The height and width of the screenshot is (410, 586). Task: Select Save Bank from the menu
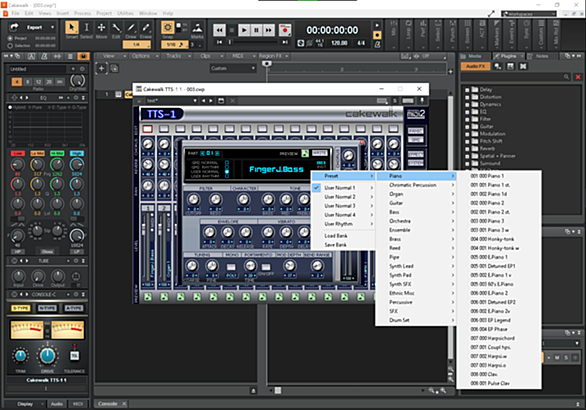343,245
